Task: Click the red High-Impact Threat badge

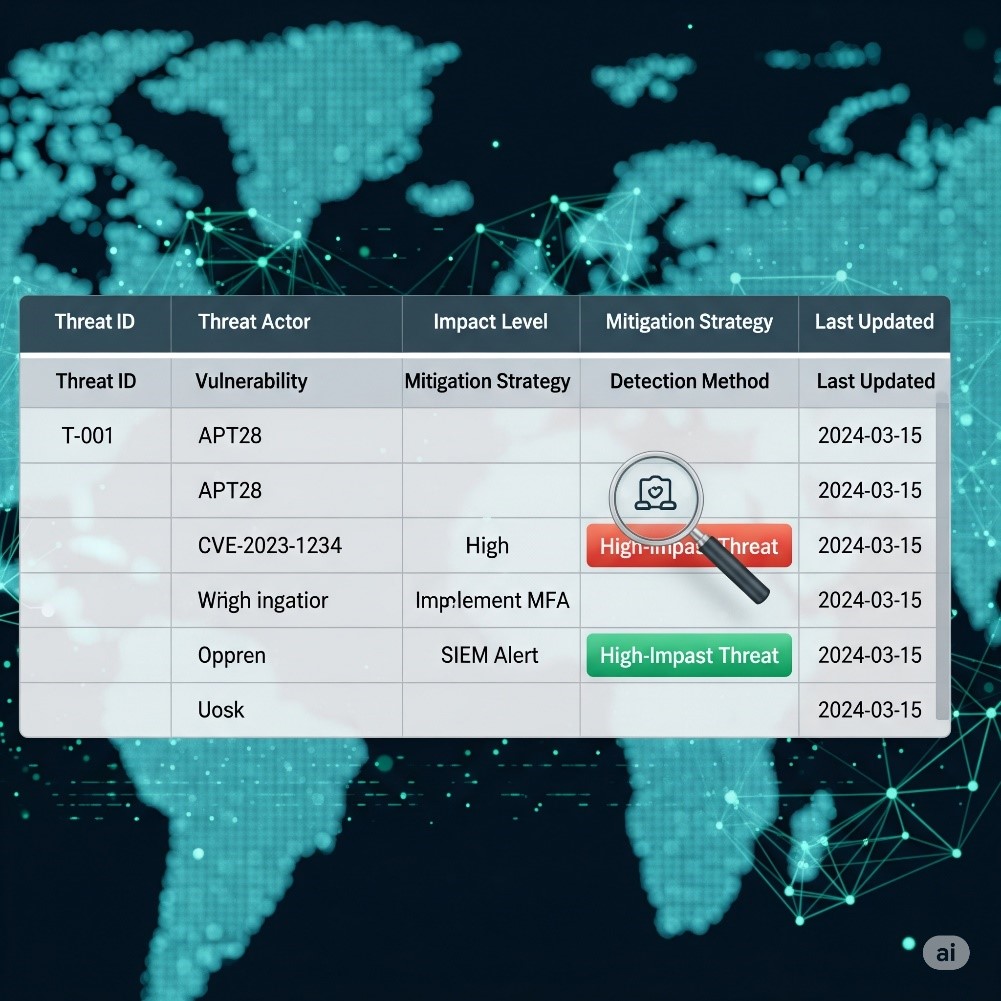Action: tap(689, 547)
